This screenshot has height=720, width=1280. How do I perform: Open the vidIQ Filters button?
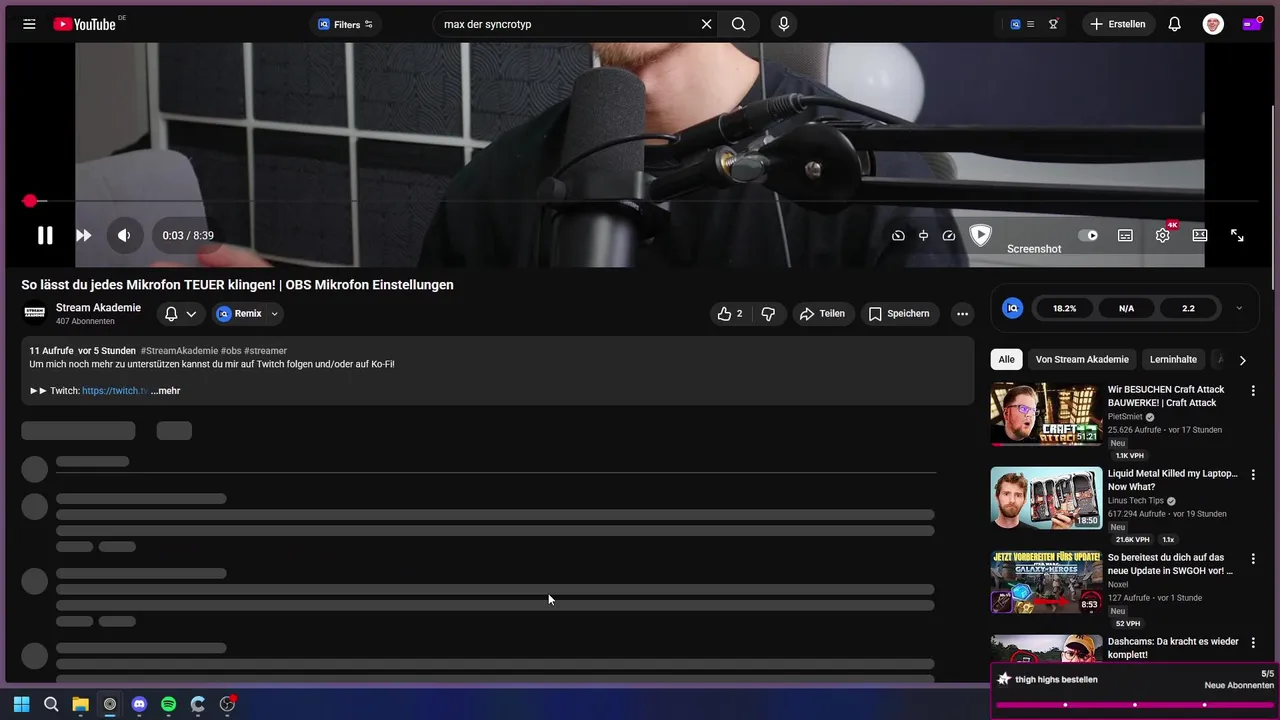point(345,24)
